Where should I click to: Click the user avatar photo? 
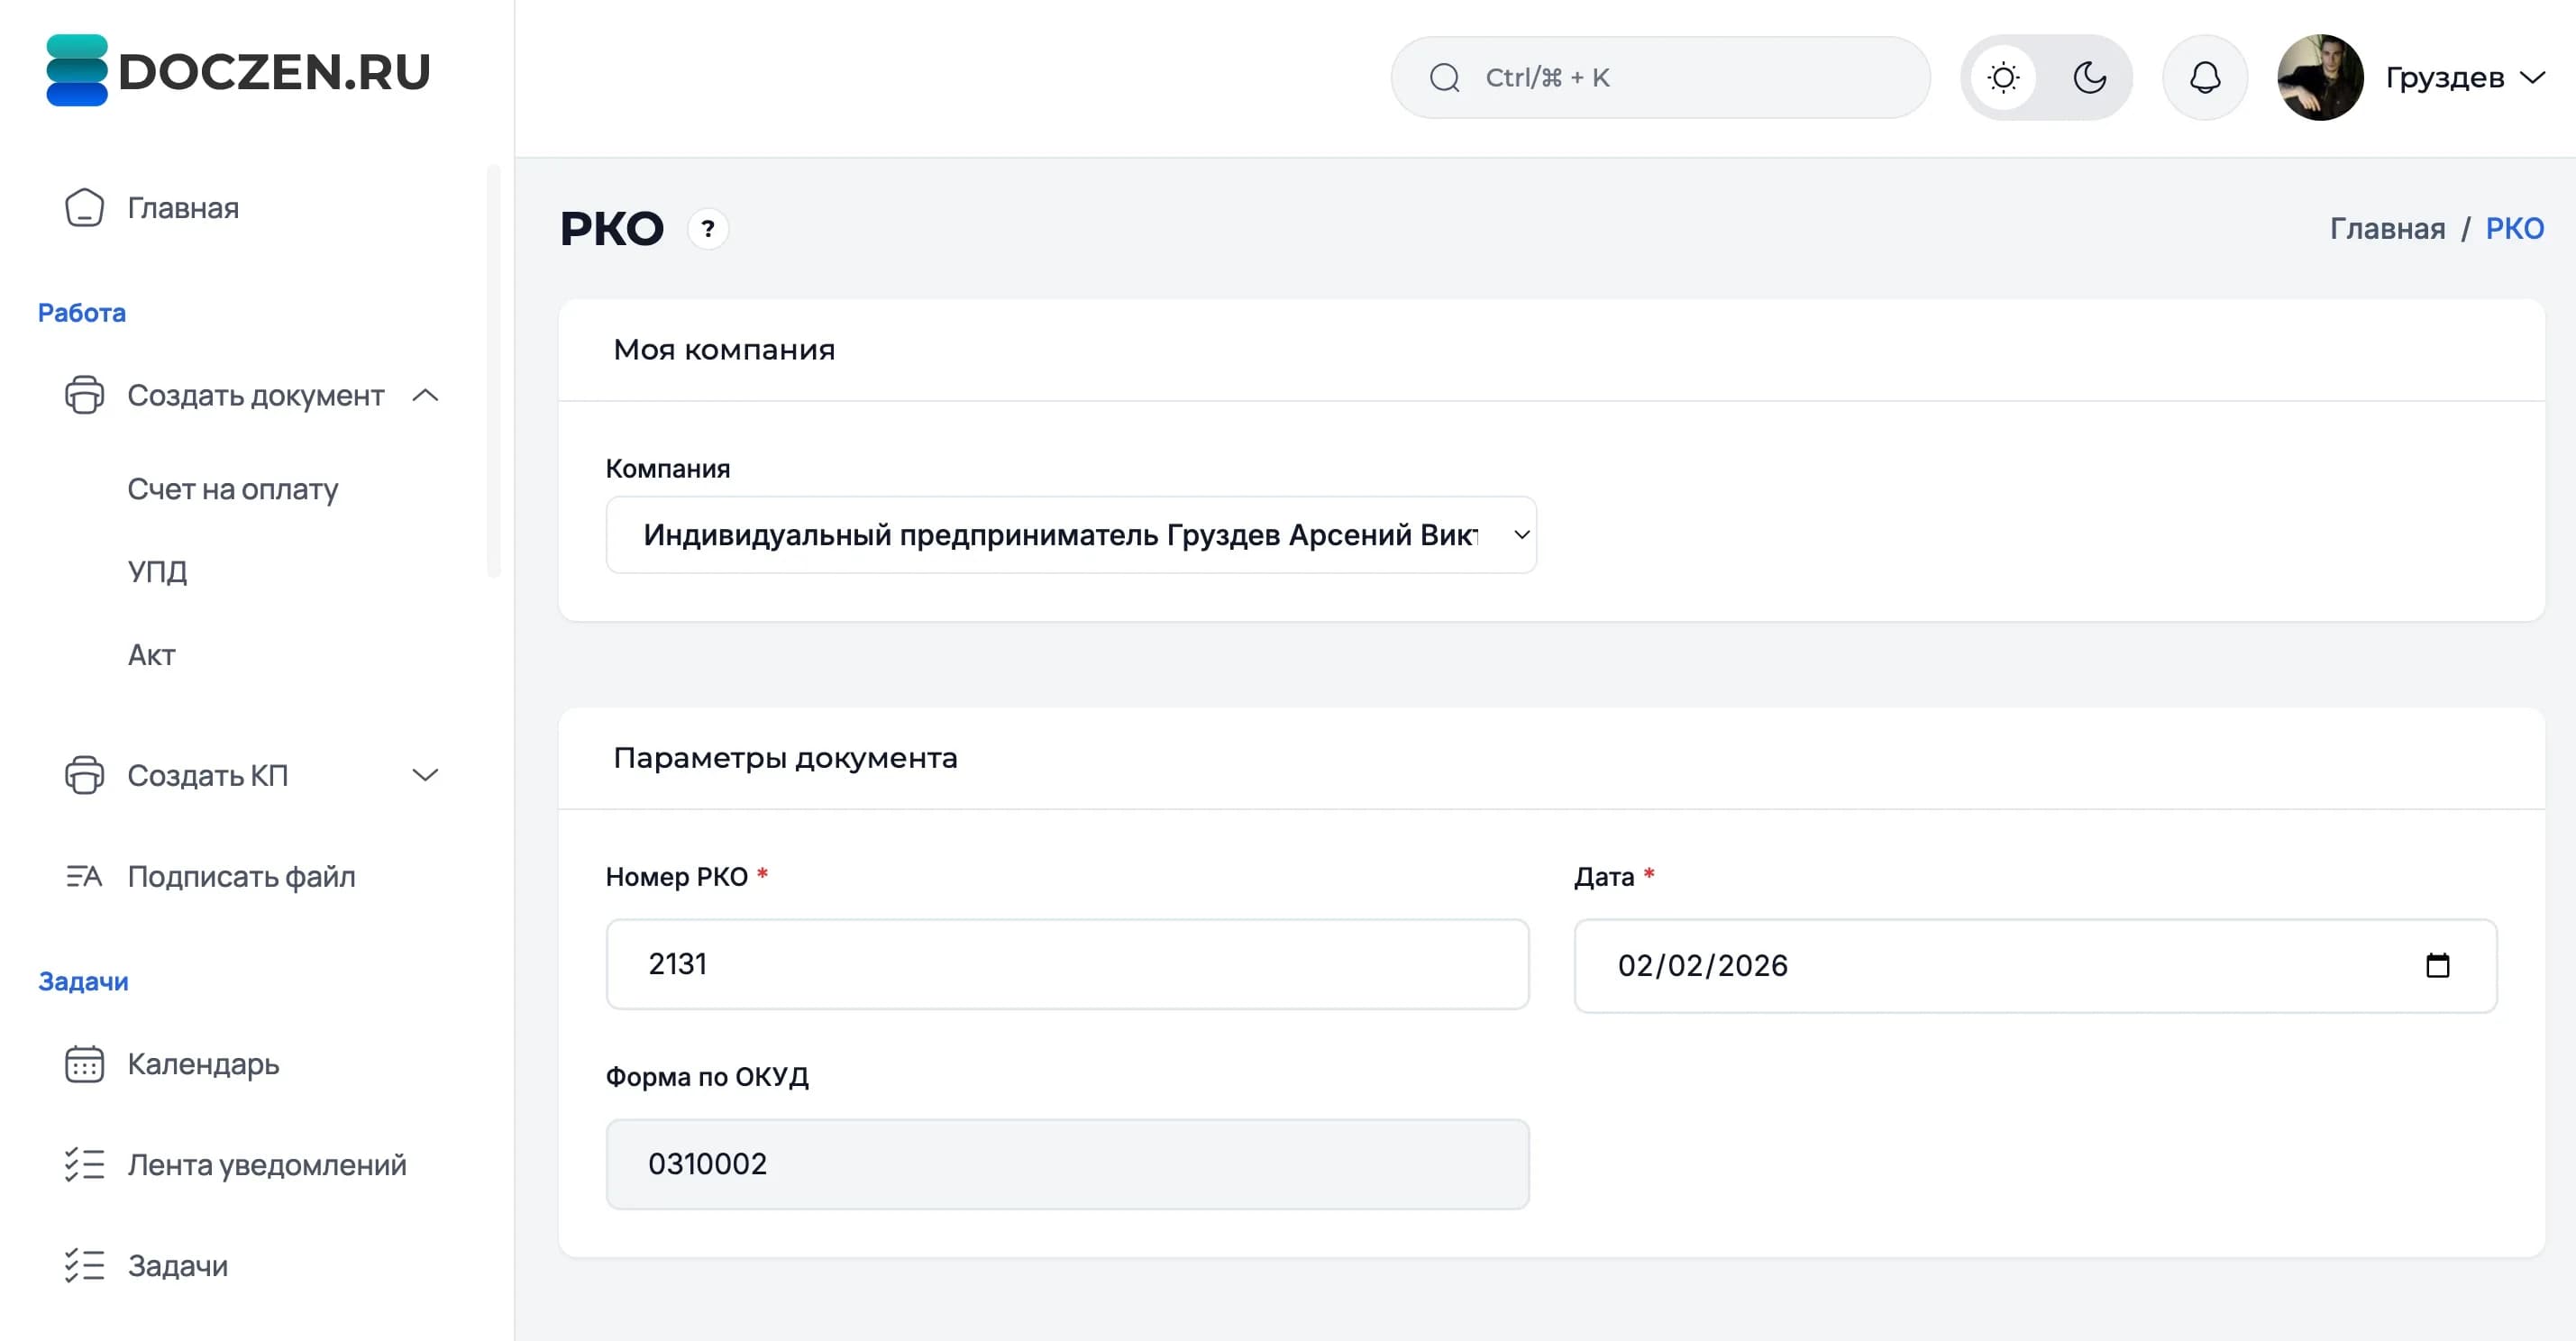click(2320, 78)
